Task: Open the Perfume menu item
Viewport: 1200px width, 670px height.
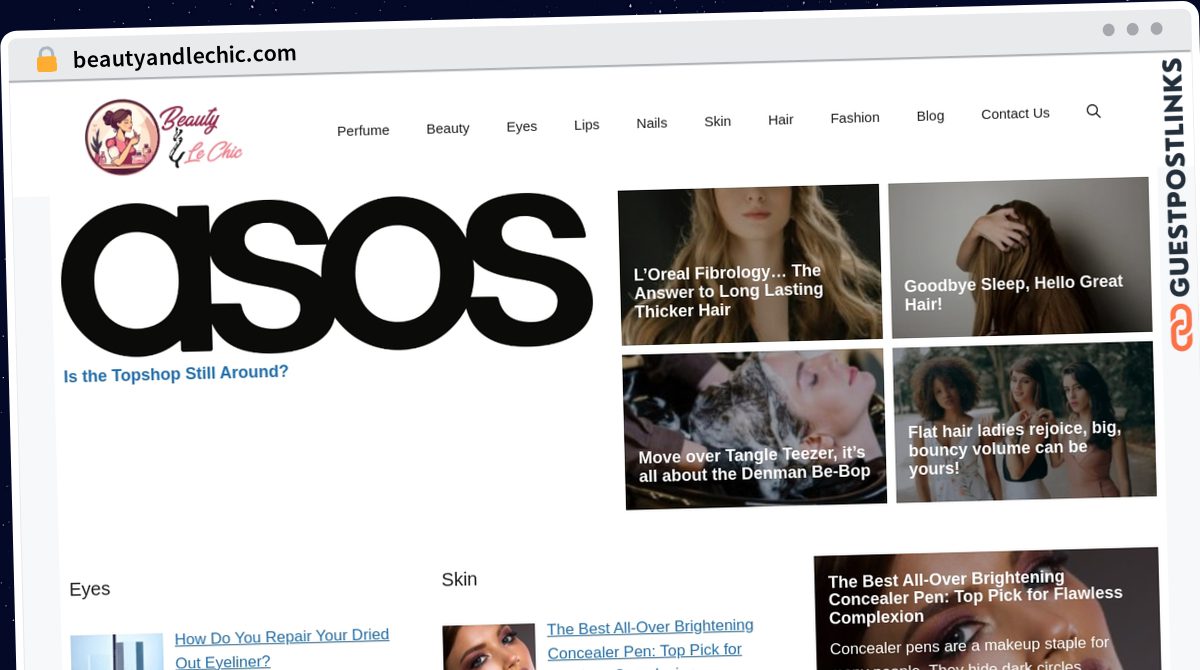Action: pyautogui.click(x=363, y=130)
